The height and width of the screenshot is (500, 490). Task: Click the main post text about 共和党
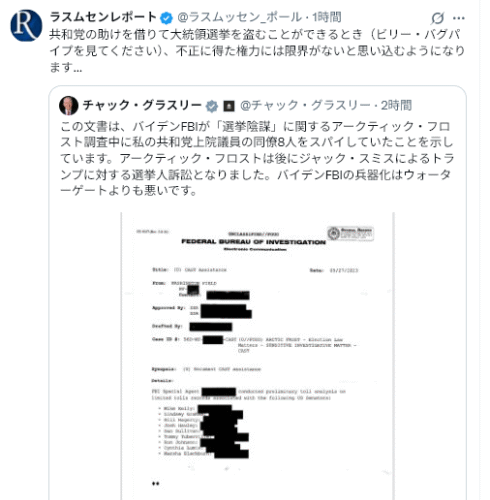point(257,51)
